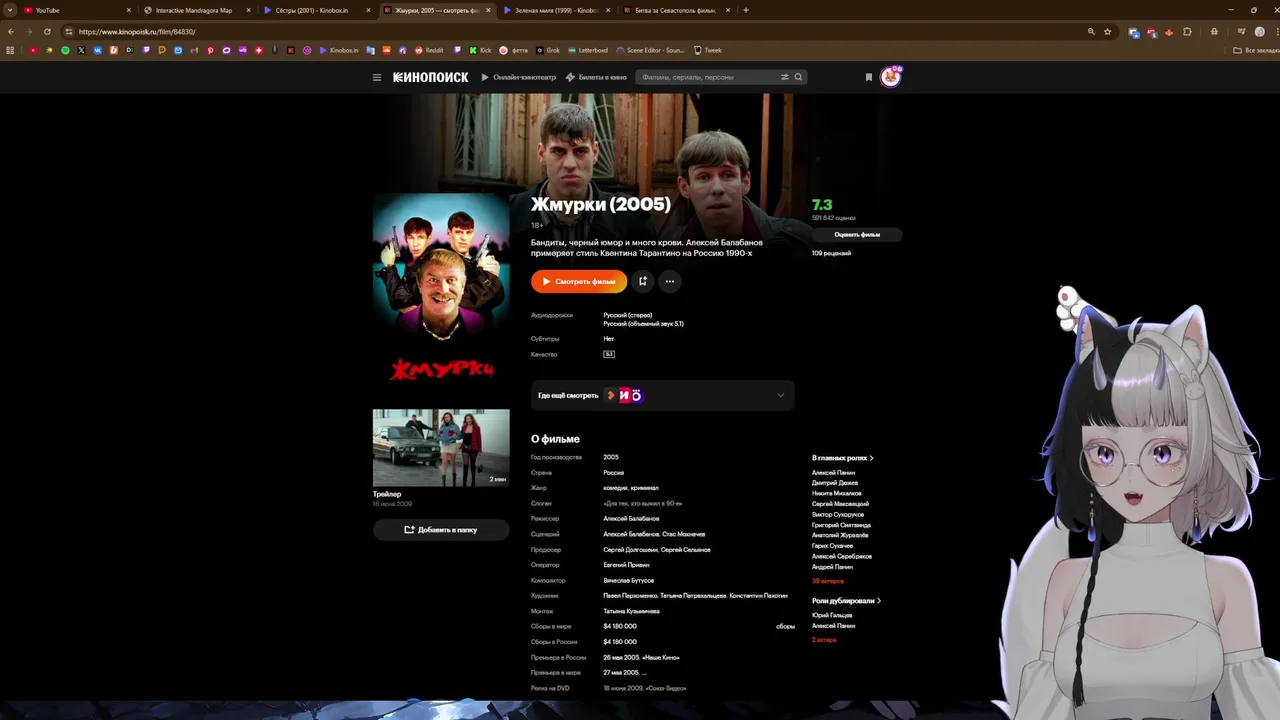
Task: Open the apps grid icon in bookmarks bar
Action: 11,50
